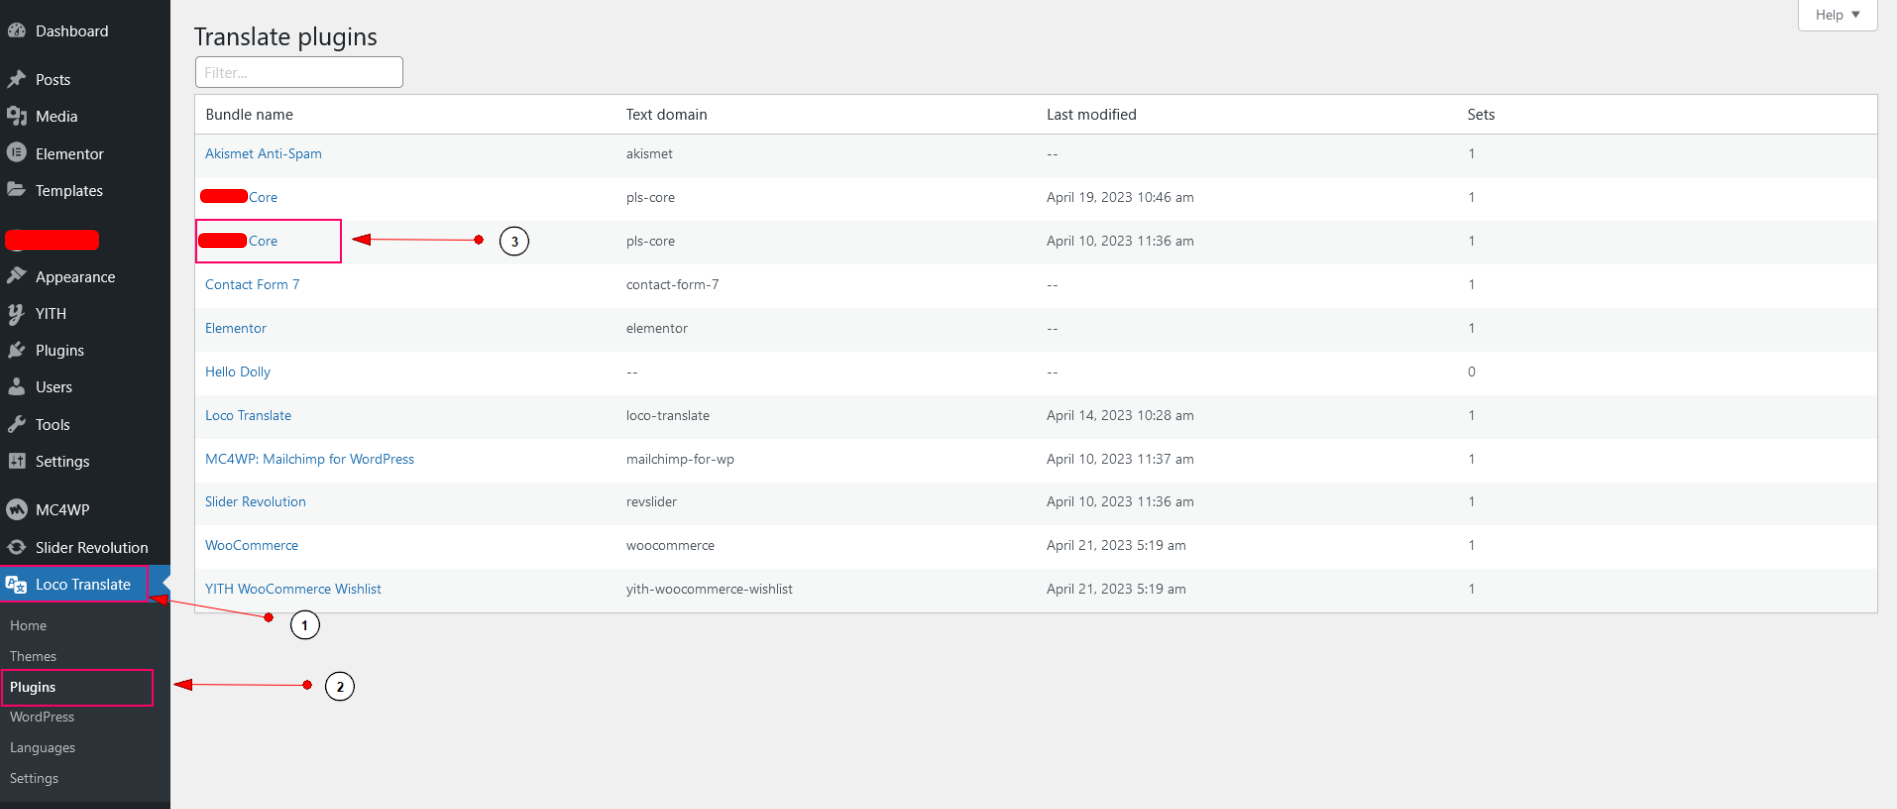Click the Dashboard gauge icon
The height and width of the screenshot is (809, 1897).
point(16,31)
